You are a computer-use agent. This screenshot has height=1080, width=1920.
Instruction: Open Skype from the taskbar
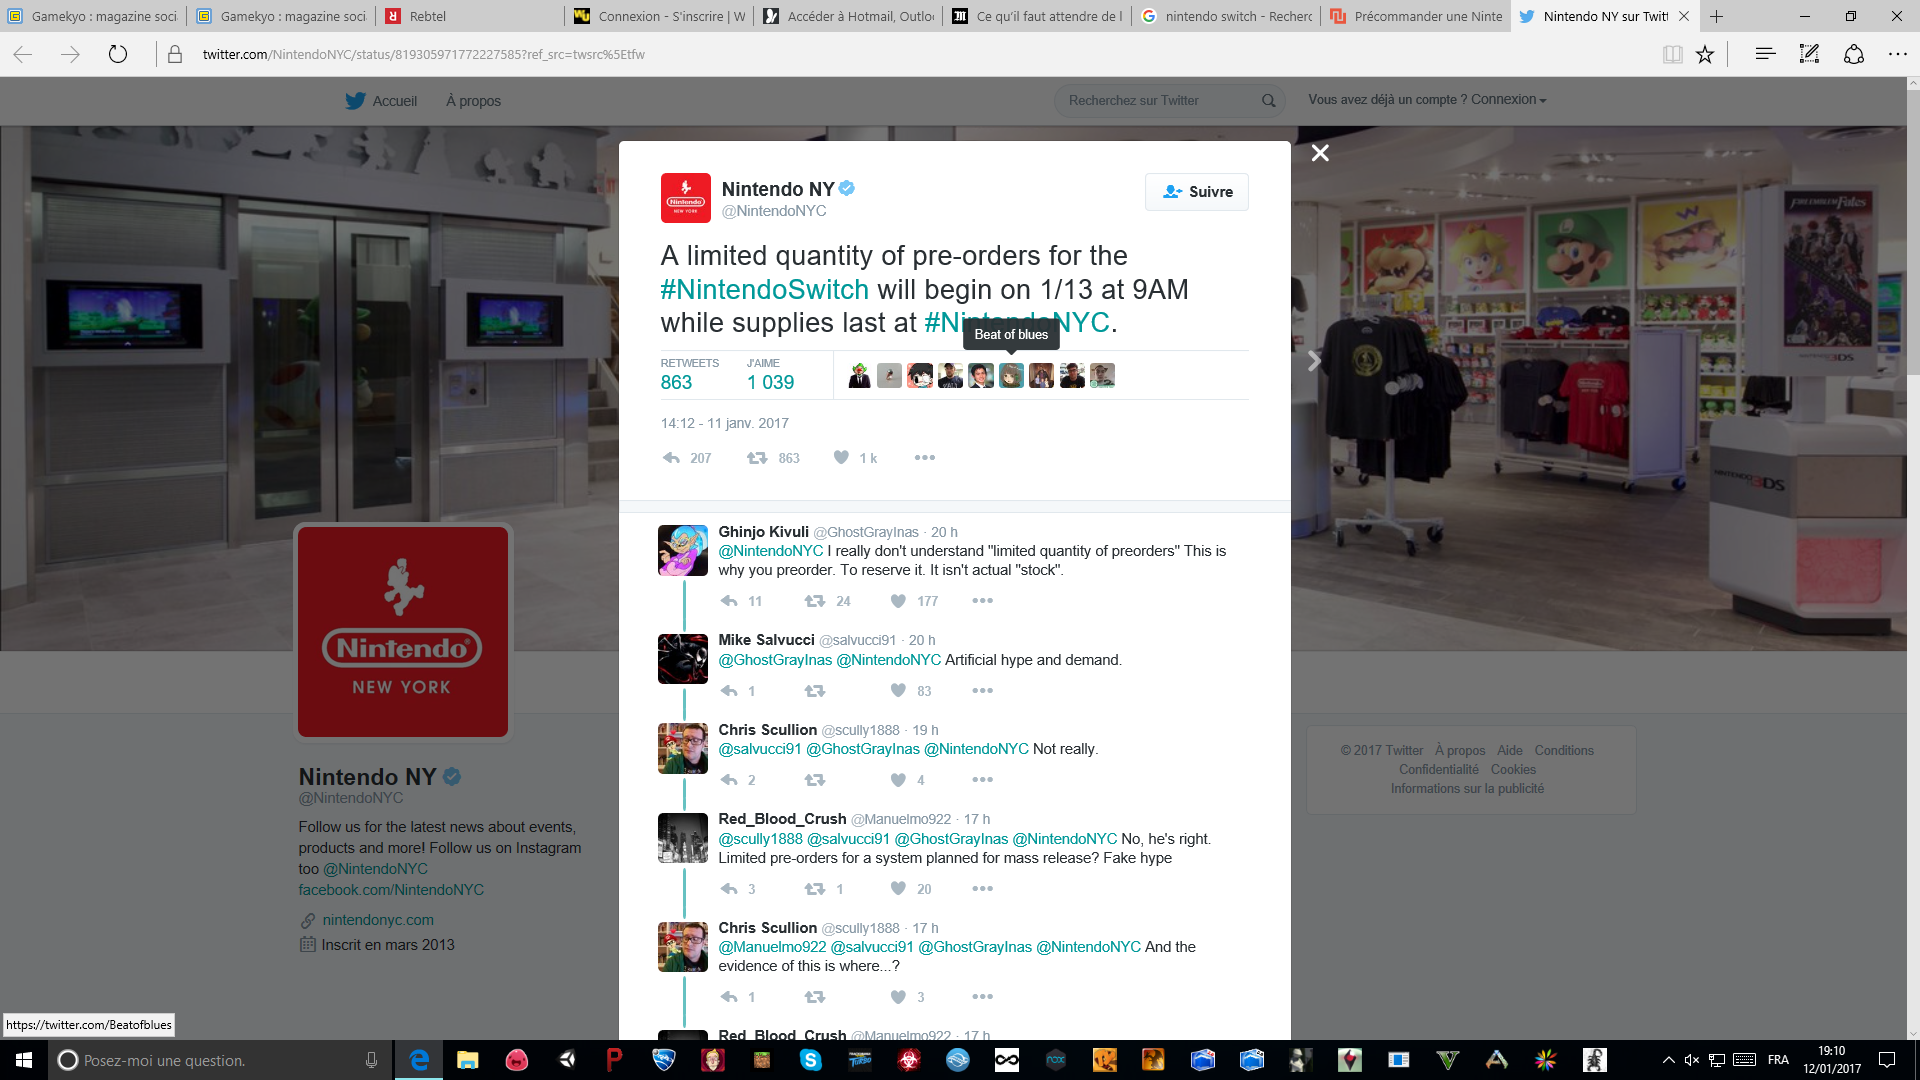coord(811,1060)
